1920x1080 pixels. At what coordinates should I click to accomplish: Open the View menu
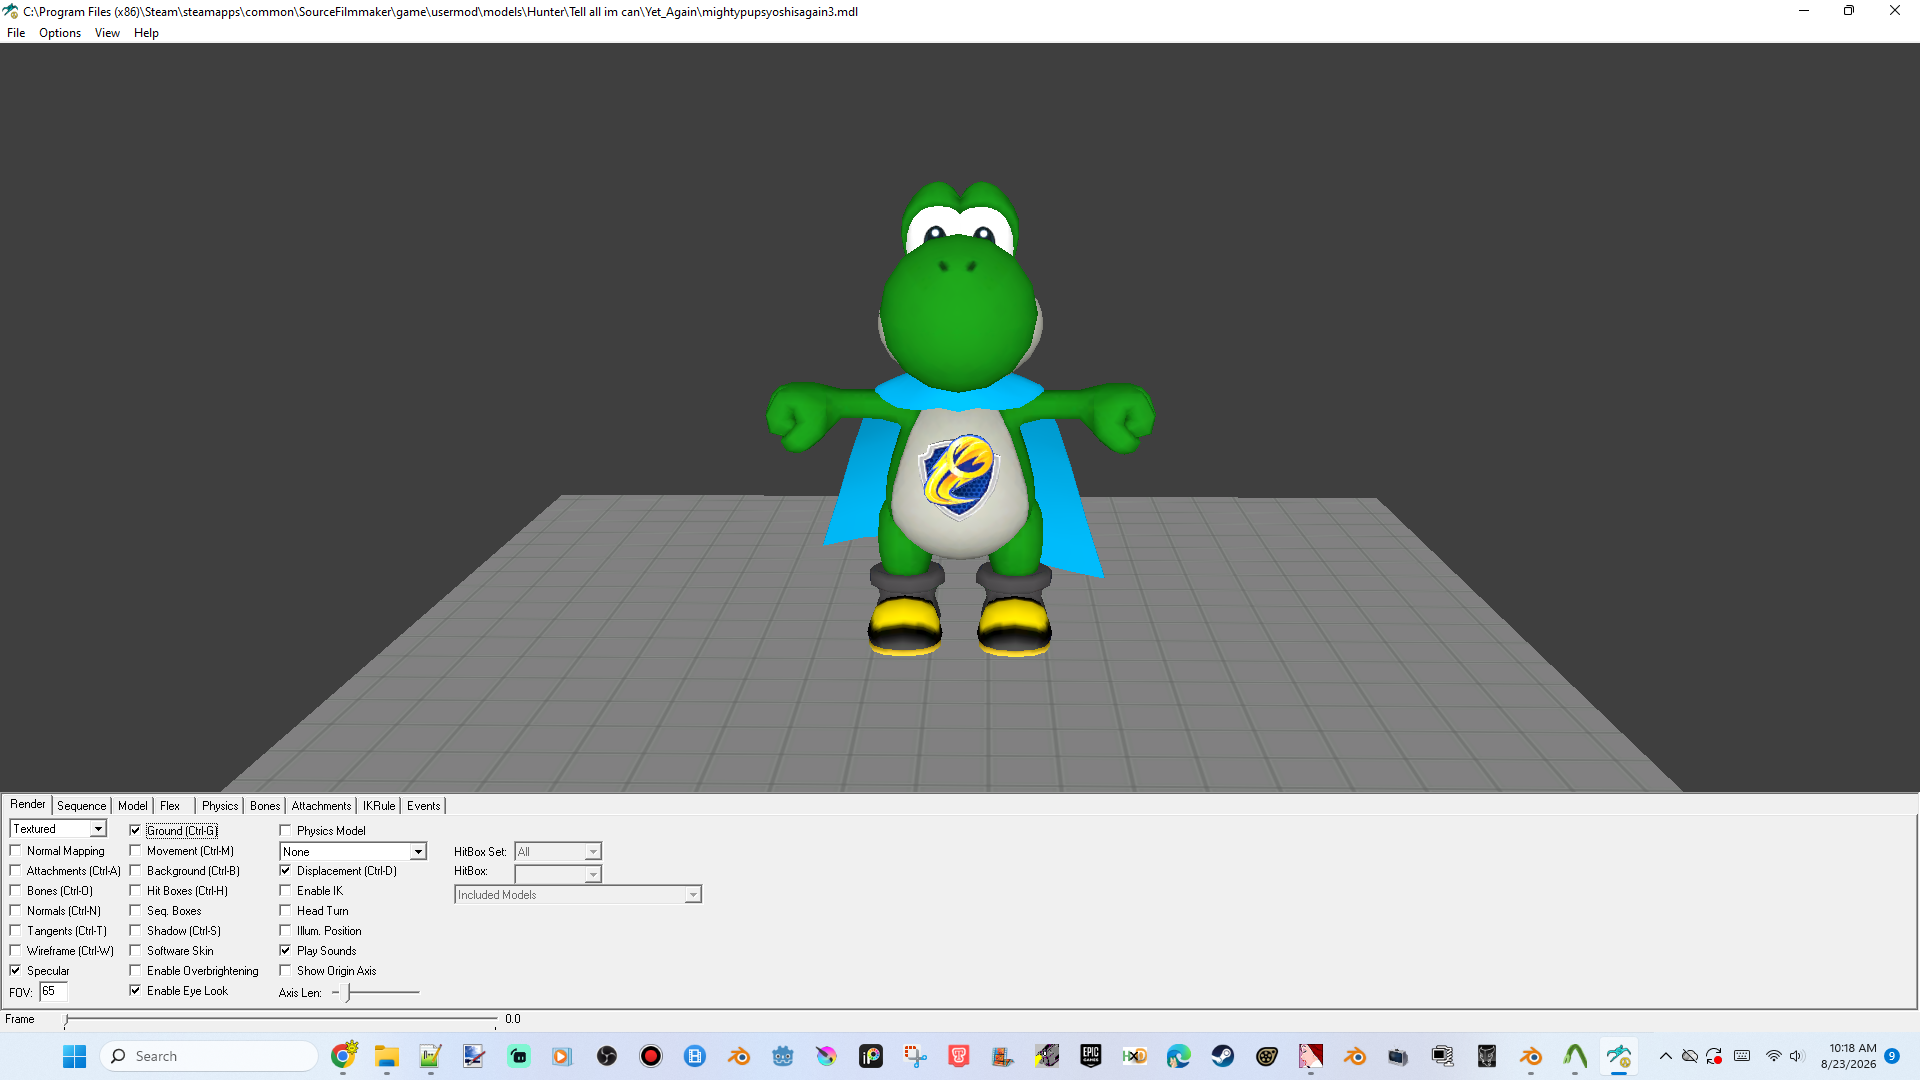pos(107,33)
